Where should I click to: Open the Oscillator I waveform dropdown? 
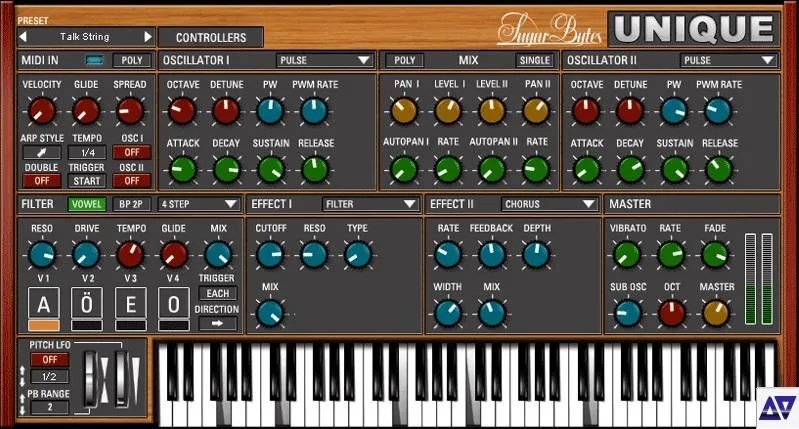tap(324, 60)
